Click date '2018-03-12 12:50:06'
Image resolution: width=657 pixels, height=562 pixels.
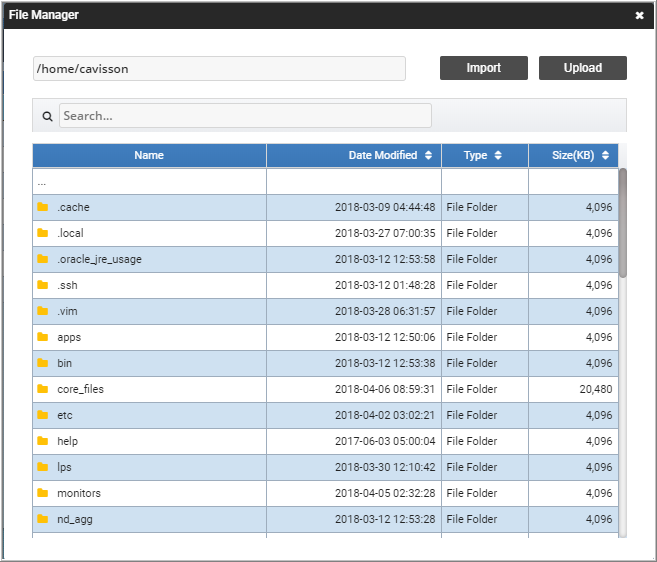tap(385, 337)
